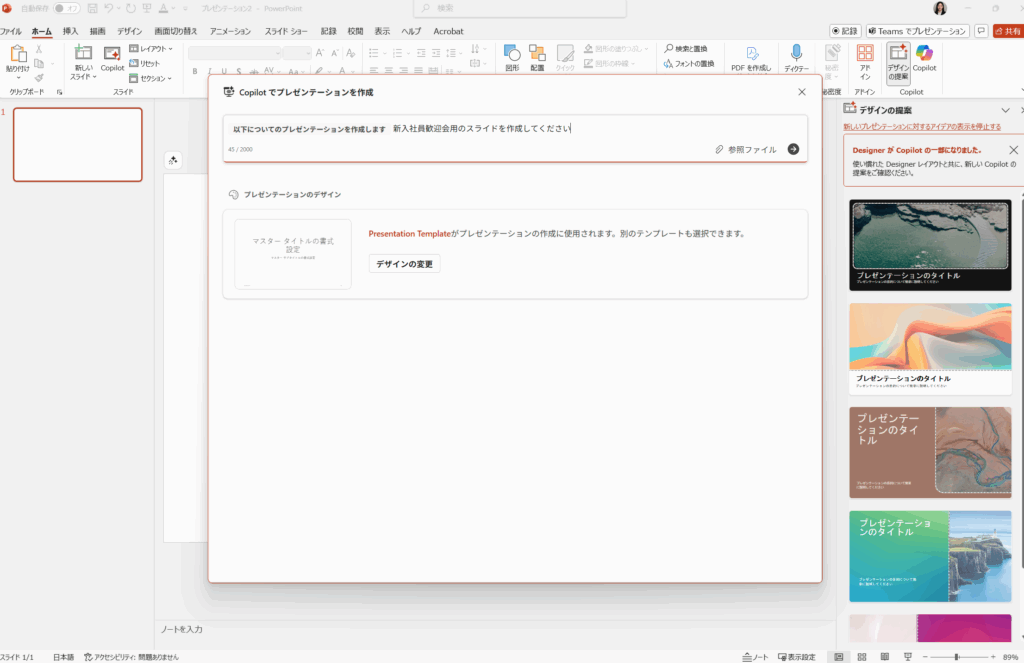Toggle the ノート pane in the status bar
This screenshot has height=663, width=1024.
coord(756,656)
